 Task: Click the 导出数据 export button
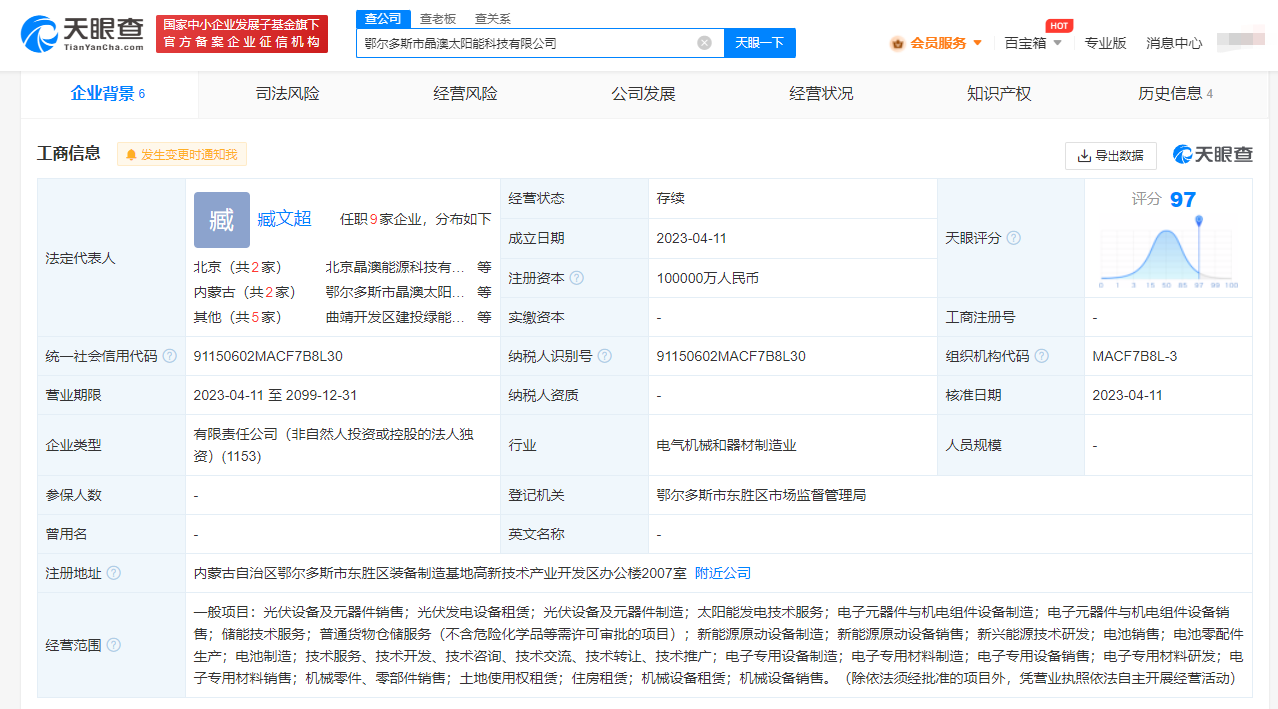pyautogui.click(x=1111, y=155)
